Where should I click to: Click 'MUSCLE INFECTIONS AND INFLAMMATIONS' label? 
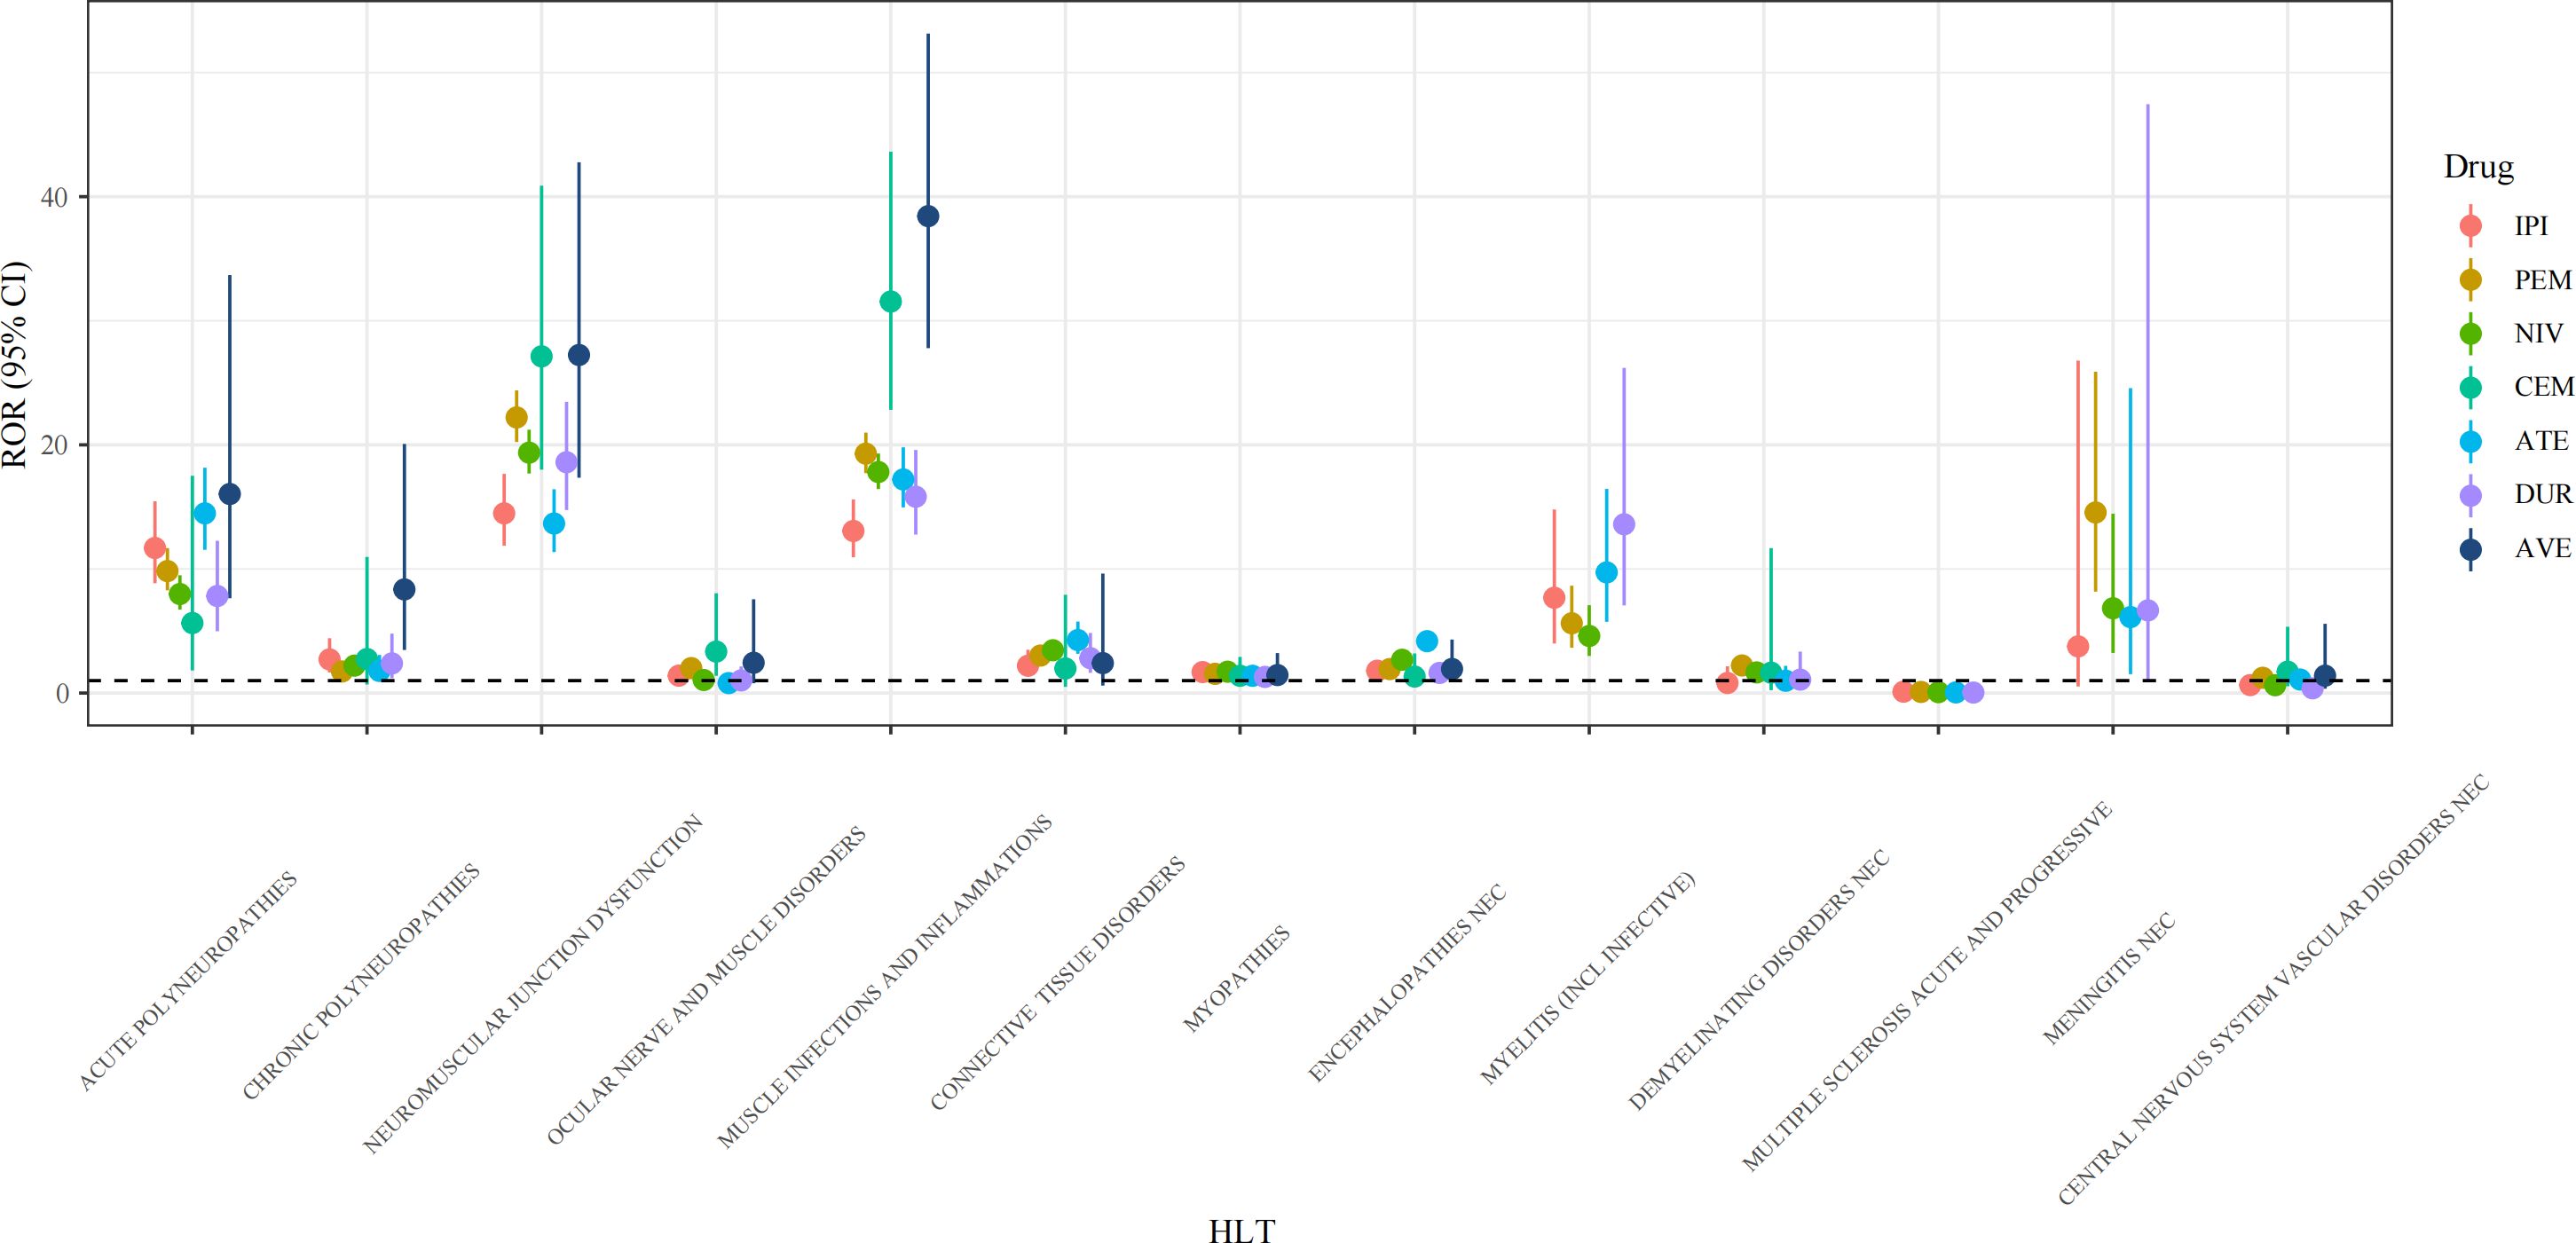(x=885, y=982)
